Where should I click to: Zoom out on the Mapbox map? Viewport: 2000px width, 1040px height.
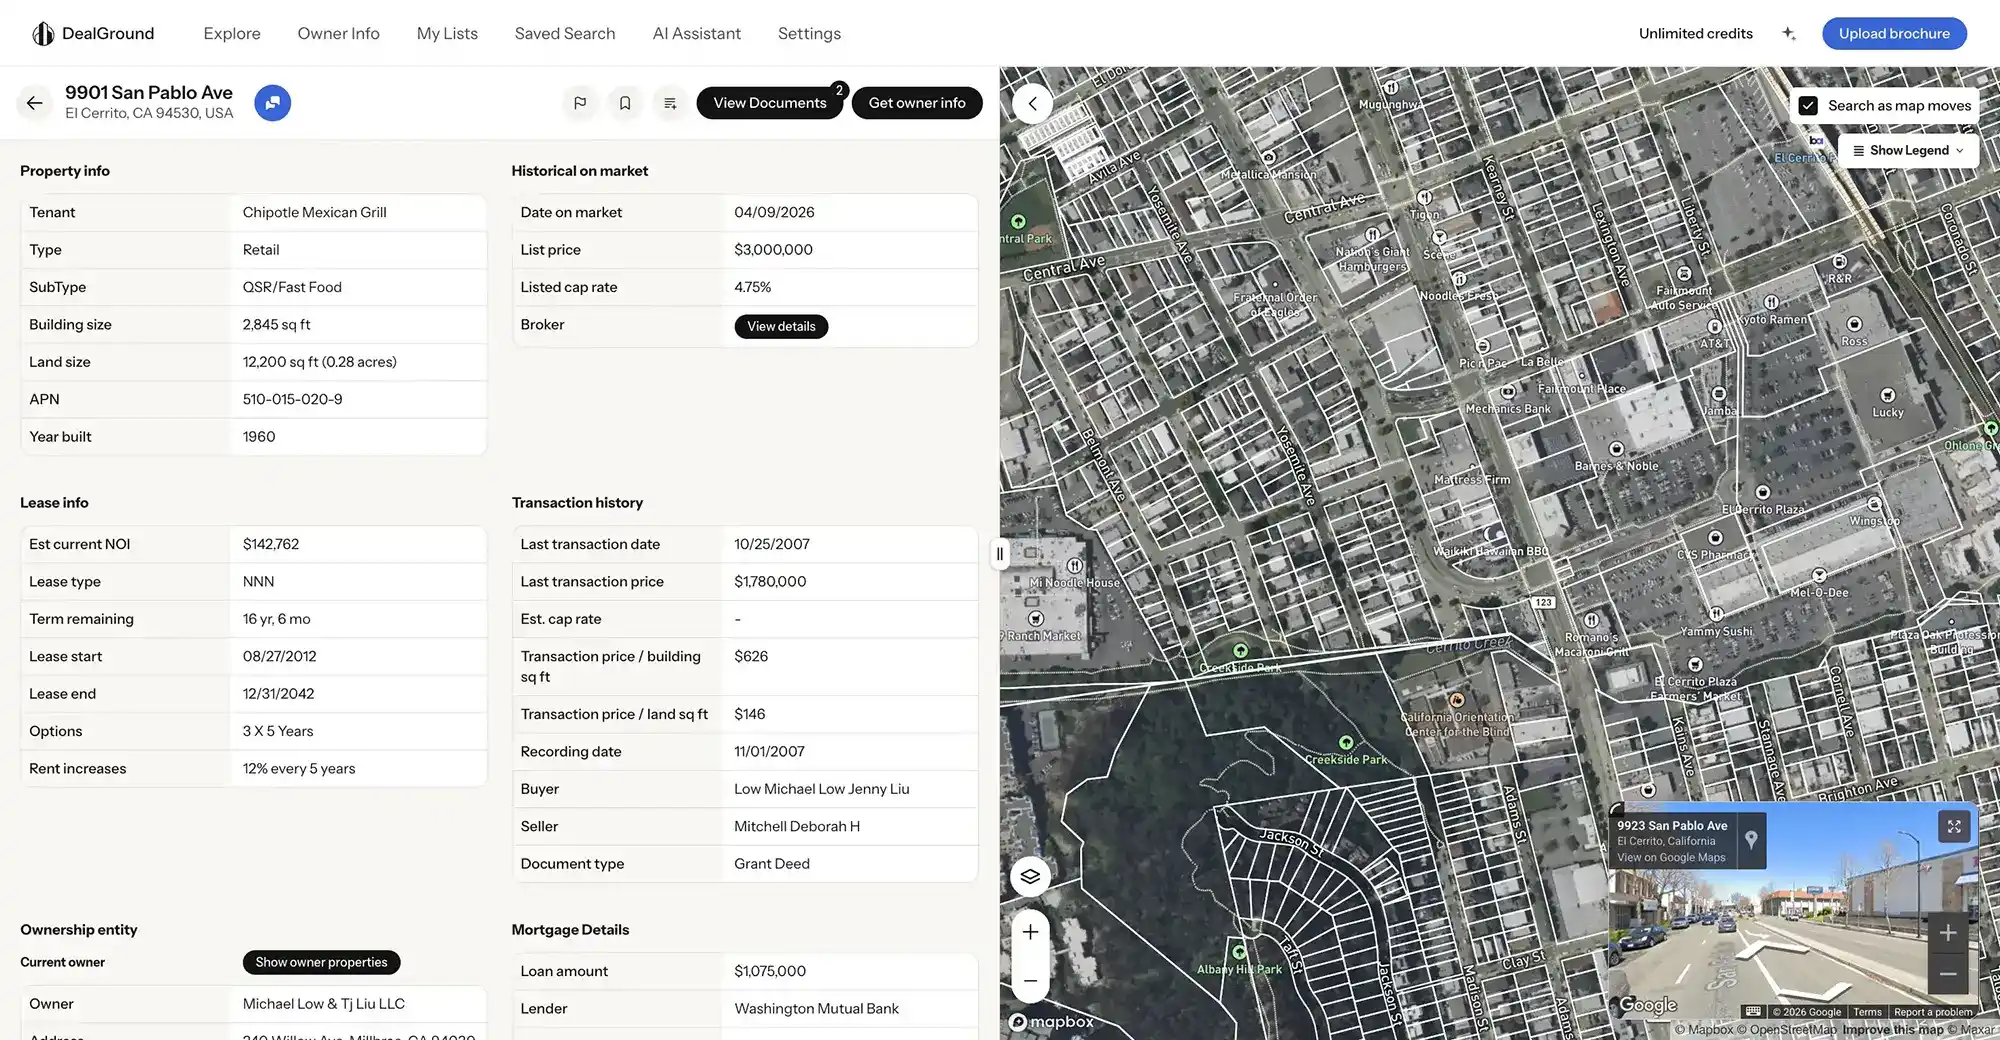(x=1030, y=980)
